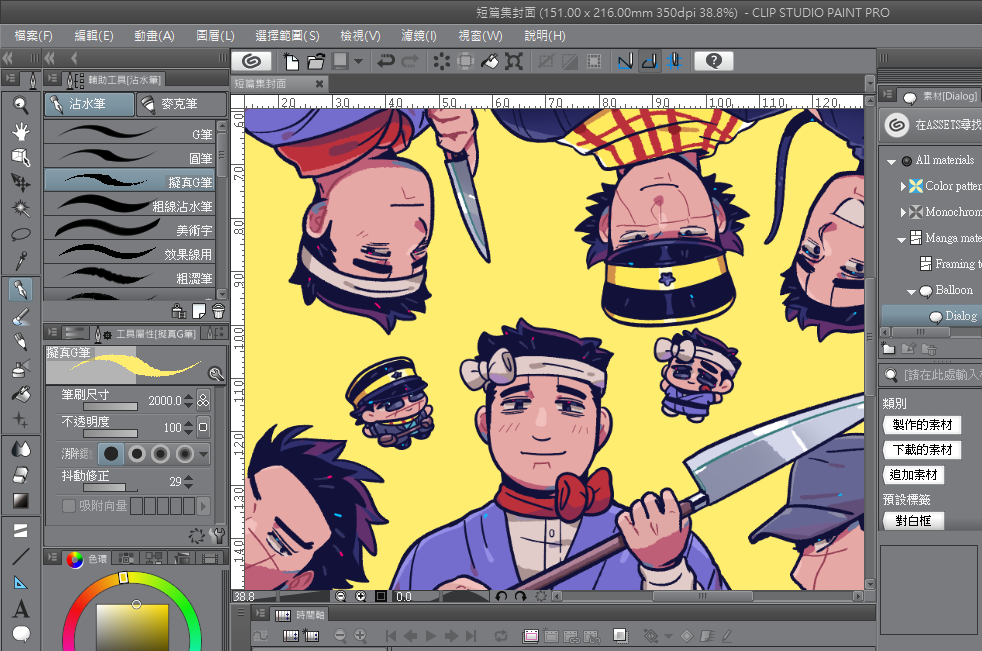Open the anti-aliasing dropdown arrow
The width and height of the screenshot is (982, 651).
pos(204,454)
